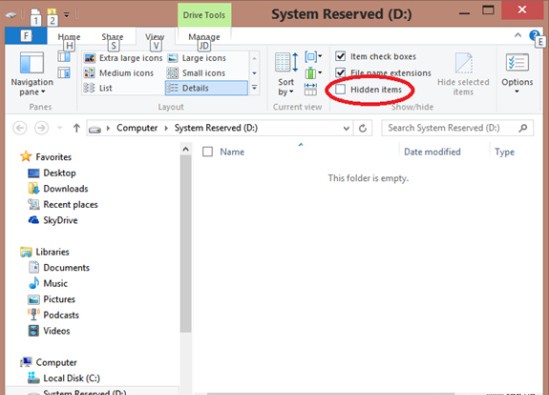
Task: Toggle the Preview pane icon
Action: click(64, 56)
